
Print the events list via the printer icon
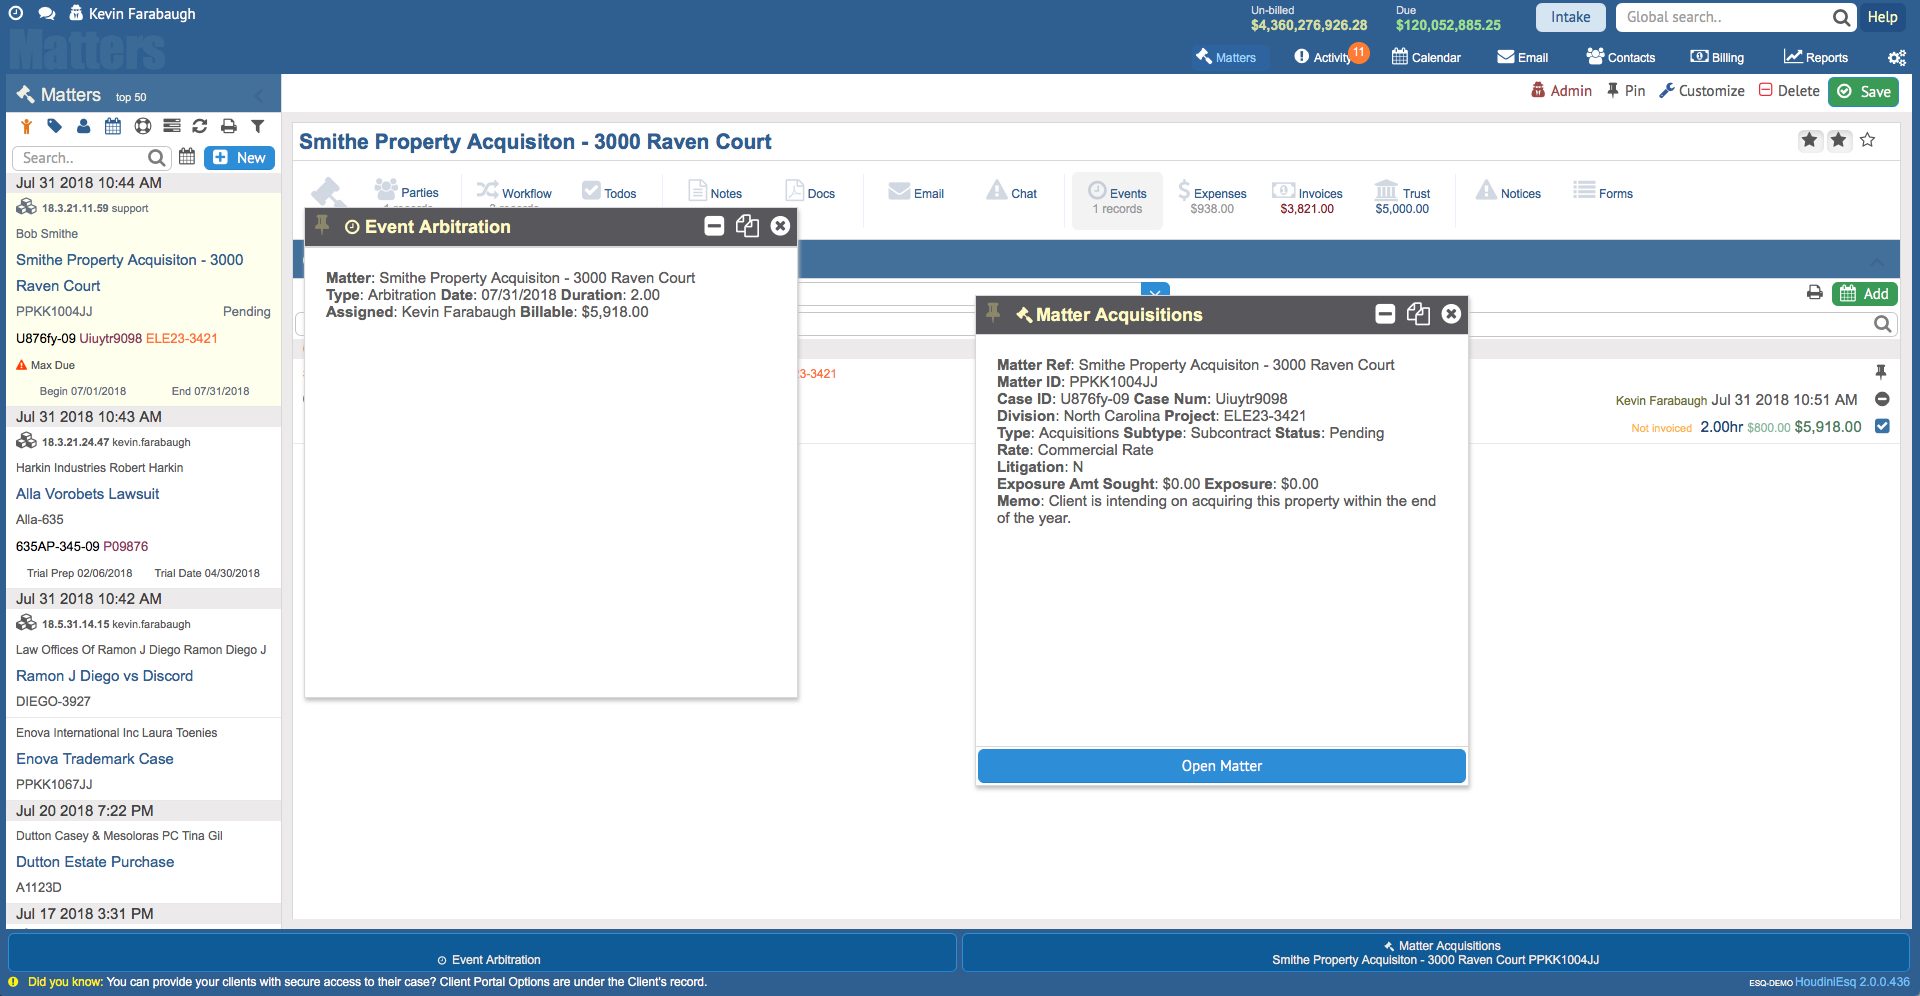click(1815, 293)
